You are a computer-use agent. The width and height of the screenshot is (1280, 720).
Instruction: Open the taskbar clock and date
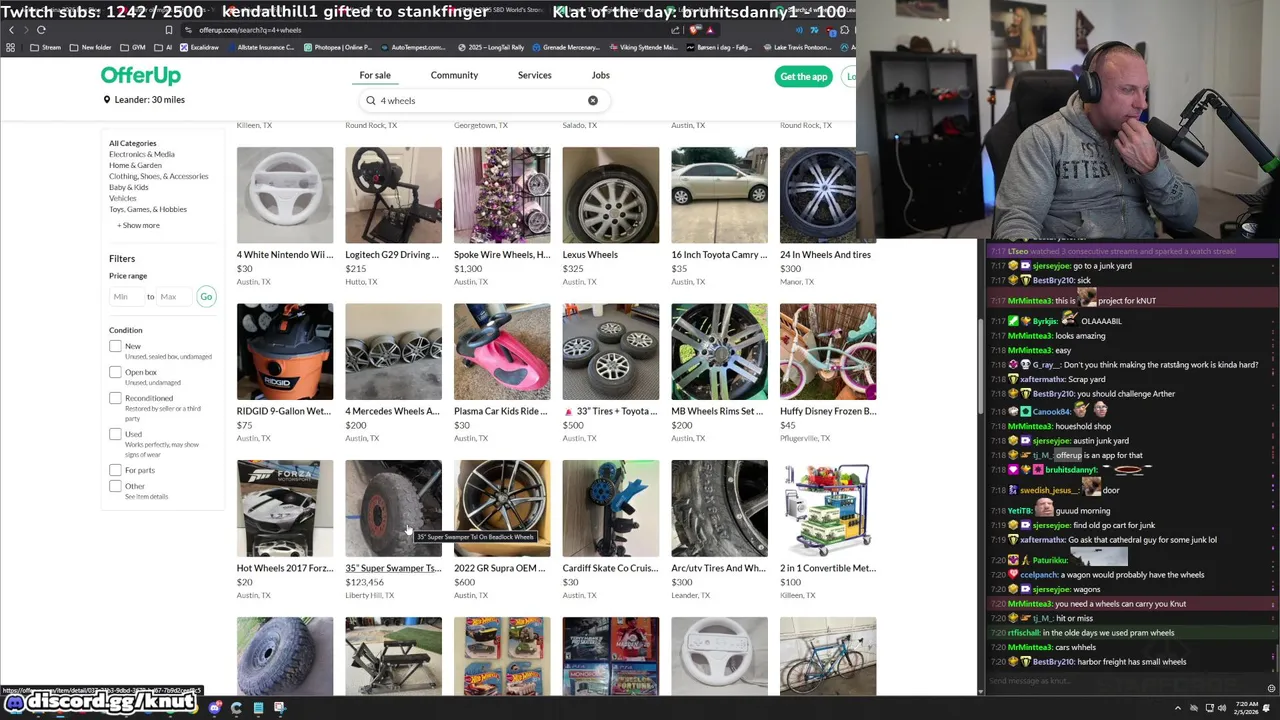pyautogui.click(x=1248, y=708)
